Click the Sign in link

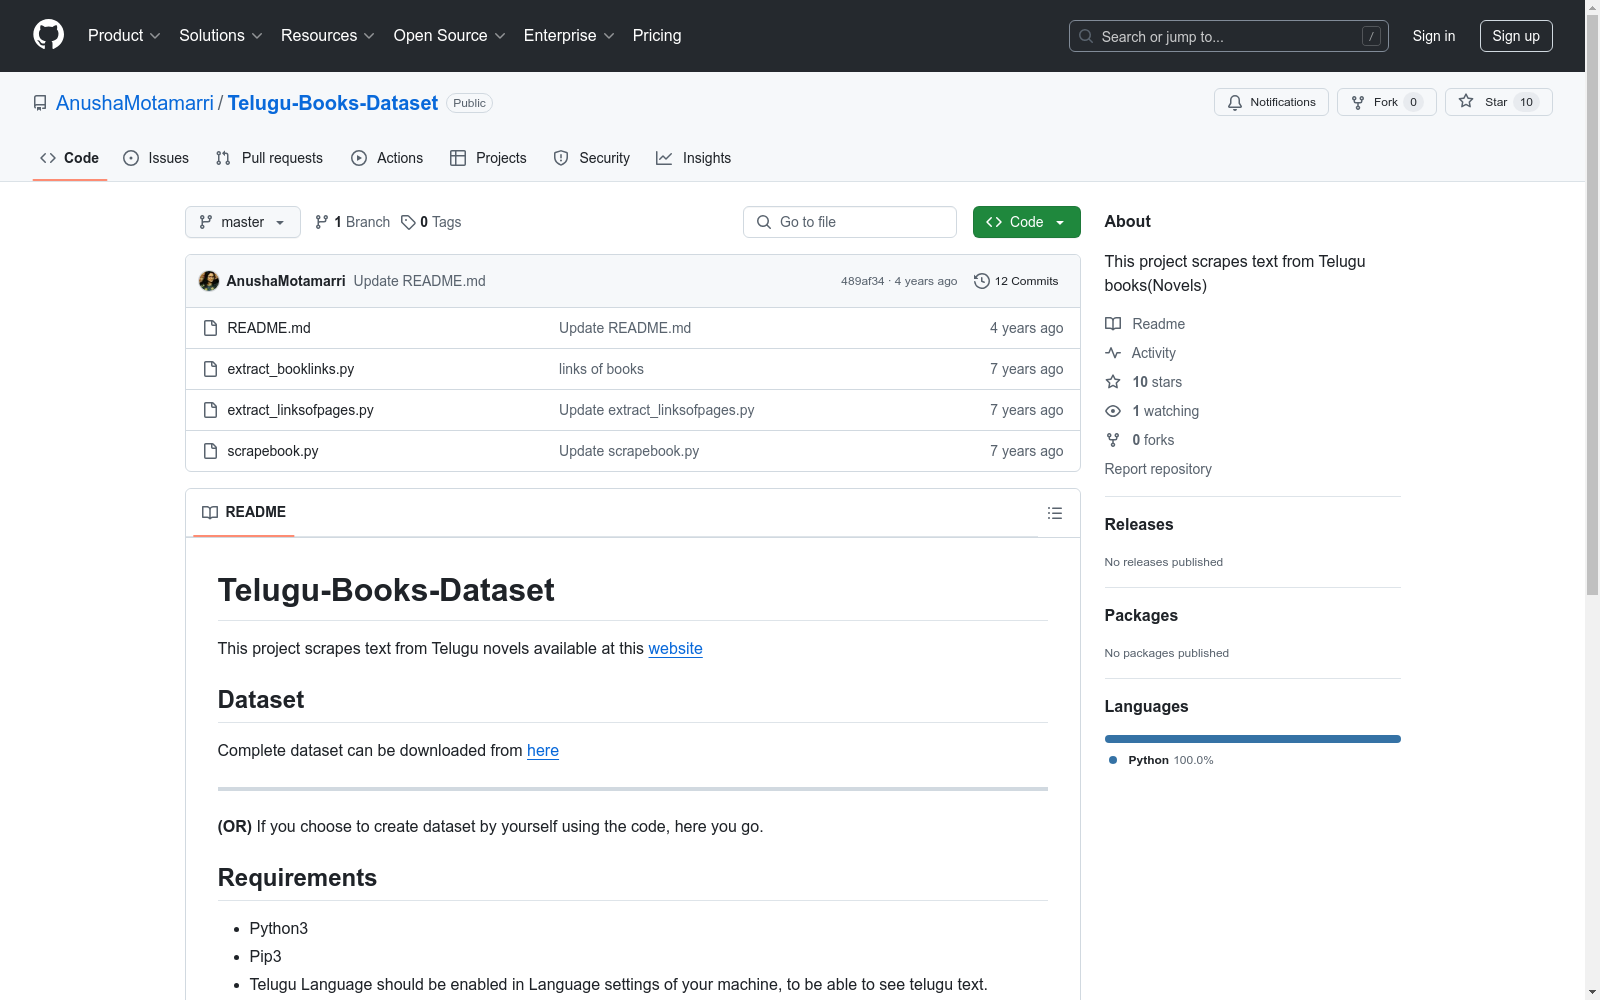[1434, 36]
